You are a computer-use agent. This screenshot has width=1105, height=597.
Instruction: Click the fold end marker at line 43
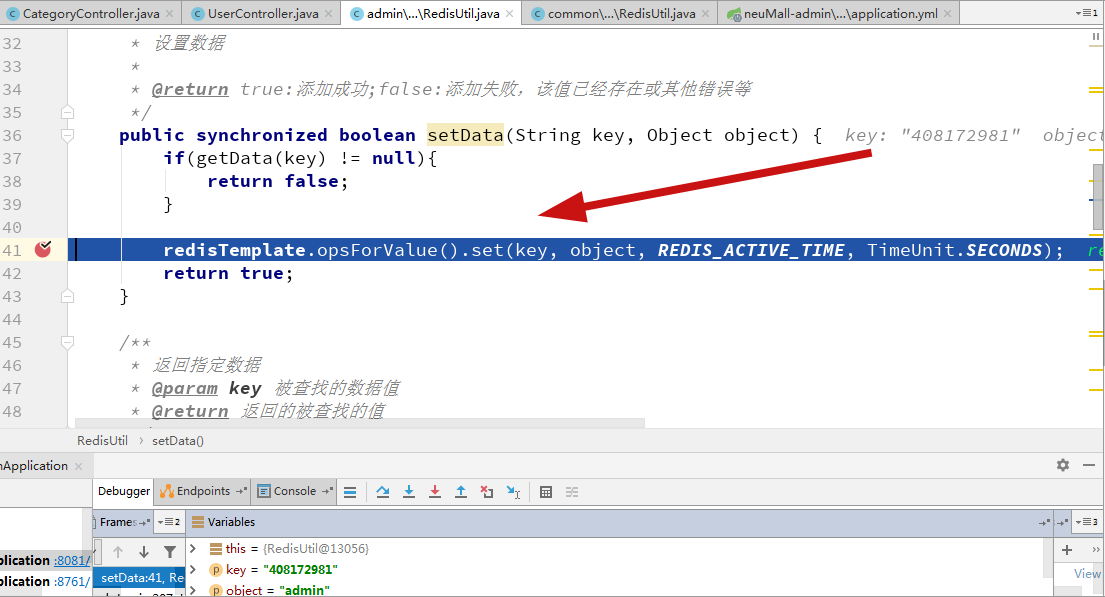click(68, 296)
